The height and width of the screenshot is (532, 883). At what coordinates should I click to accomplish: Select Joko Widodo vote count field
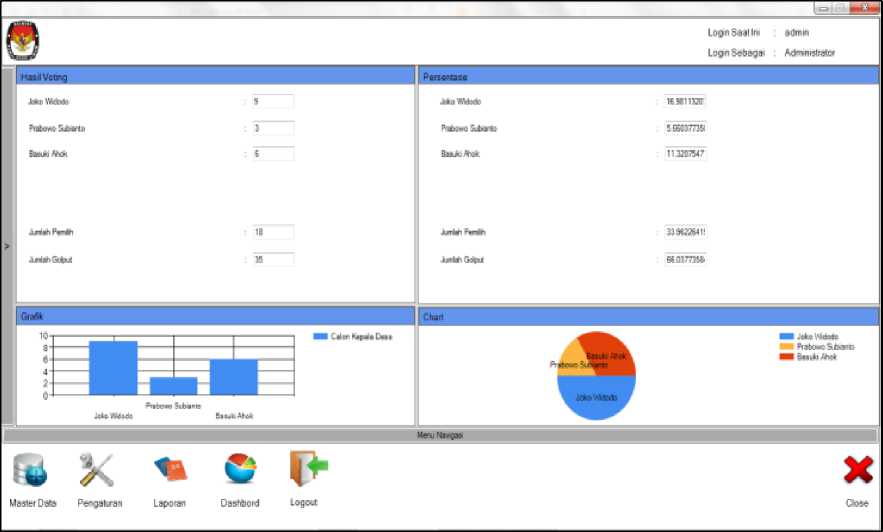(x=272, y=102)
